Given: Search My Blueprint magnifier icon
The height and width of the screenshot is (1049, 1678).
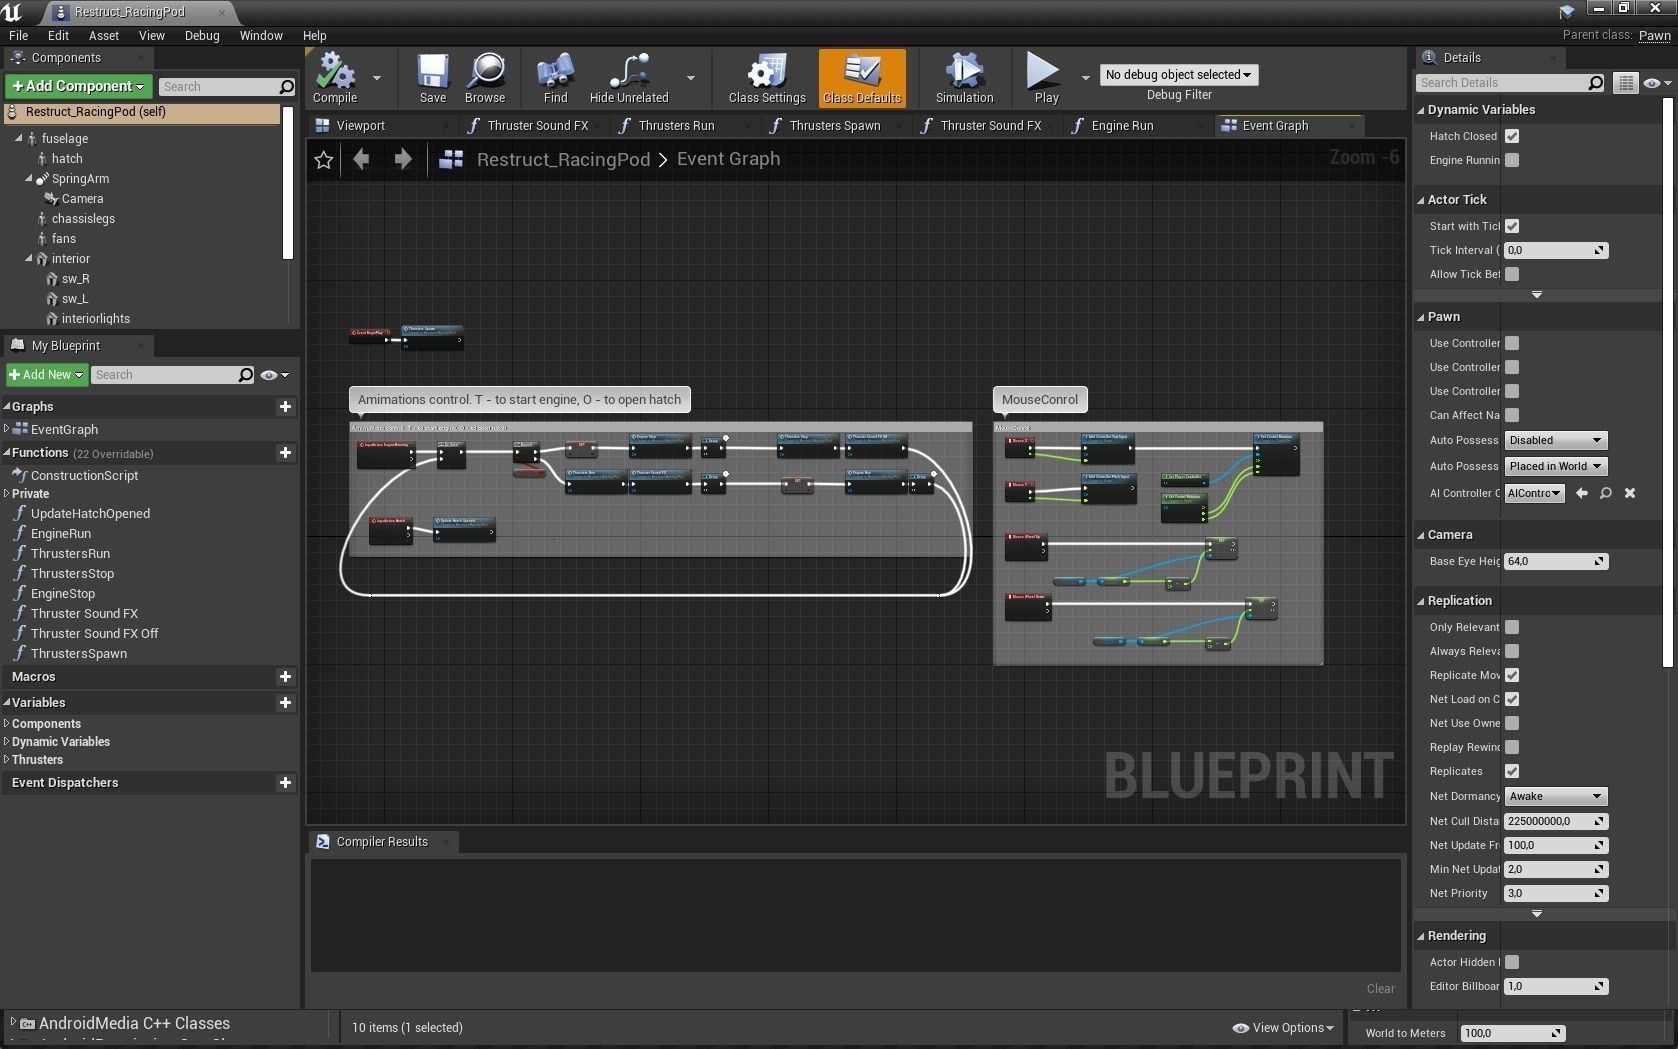Looking at the screenshot, I should [246, 375].
